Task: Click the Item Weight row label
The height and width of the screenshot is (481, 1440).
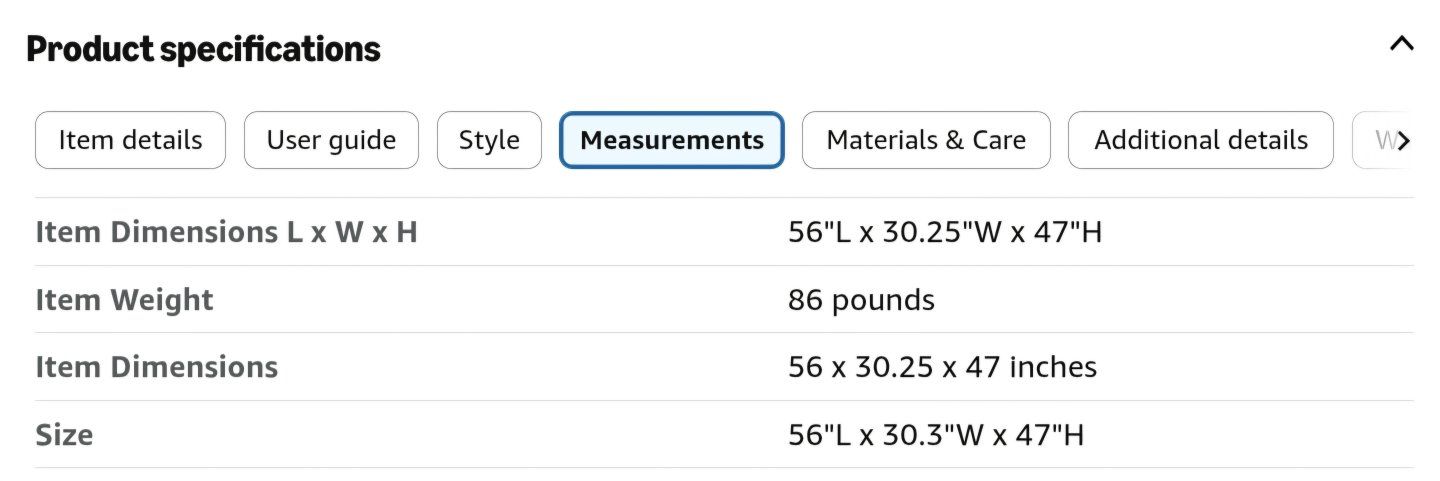Action: [x=124, y=300]
